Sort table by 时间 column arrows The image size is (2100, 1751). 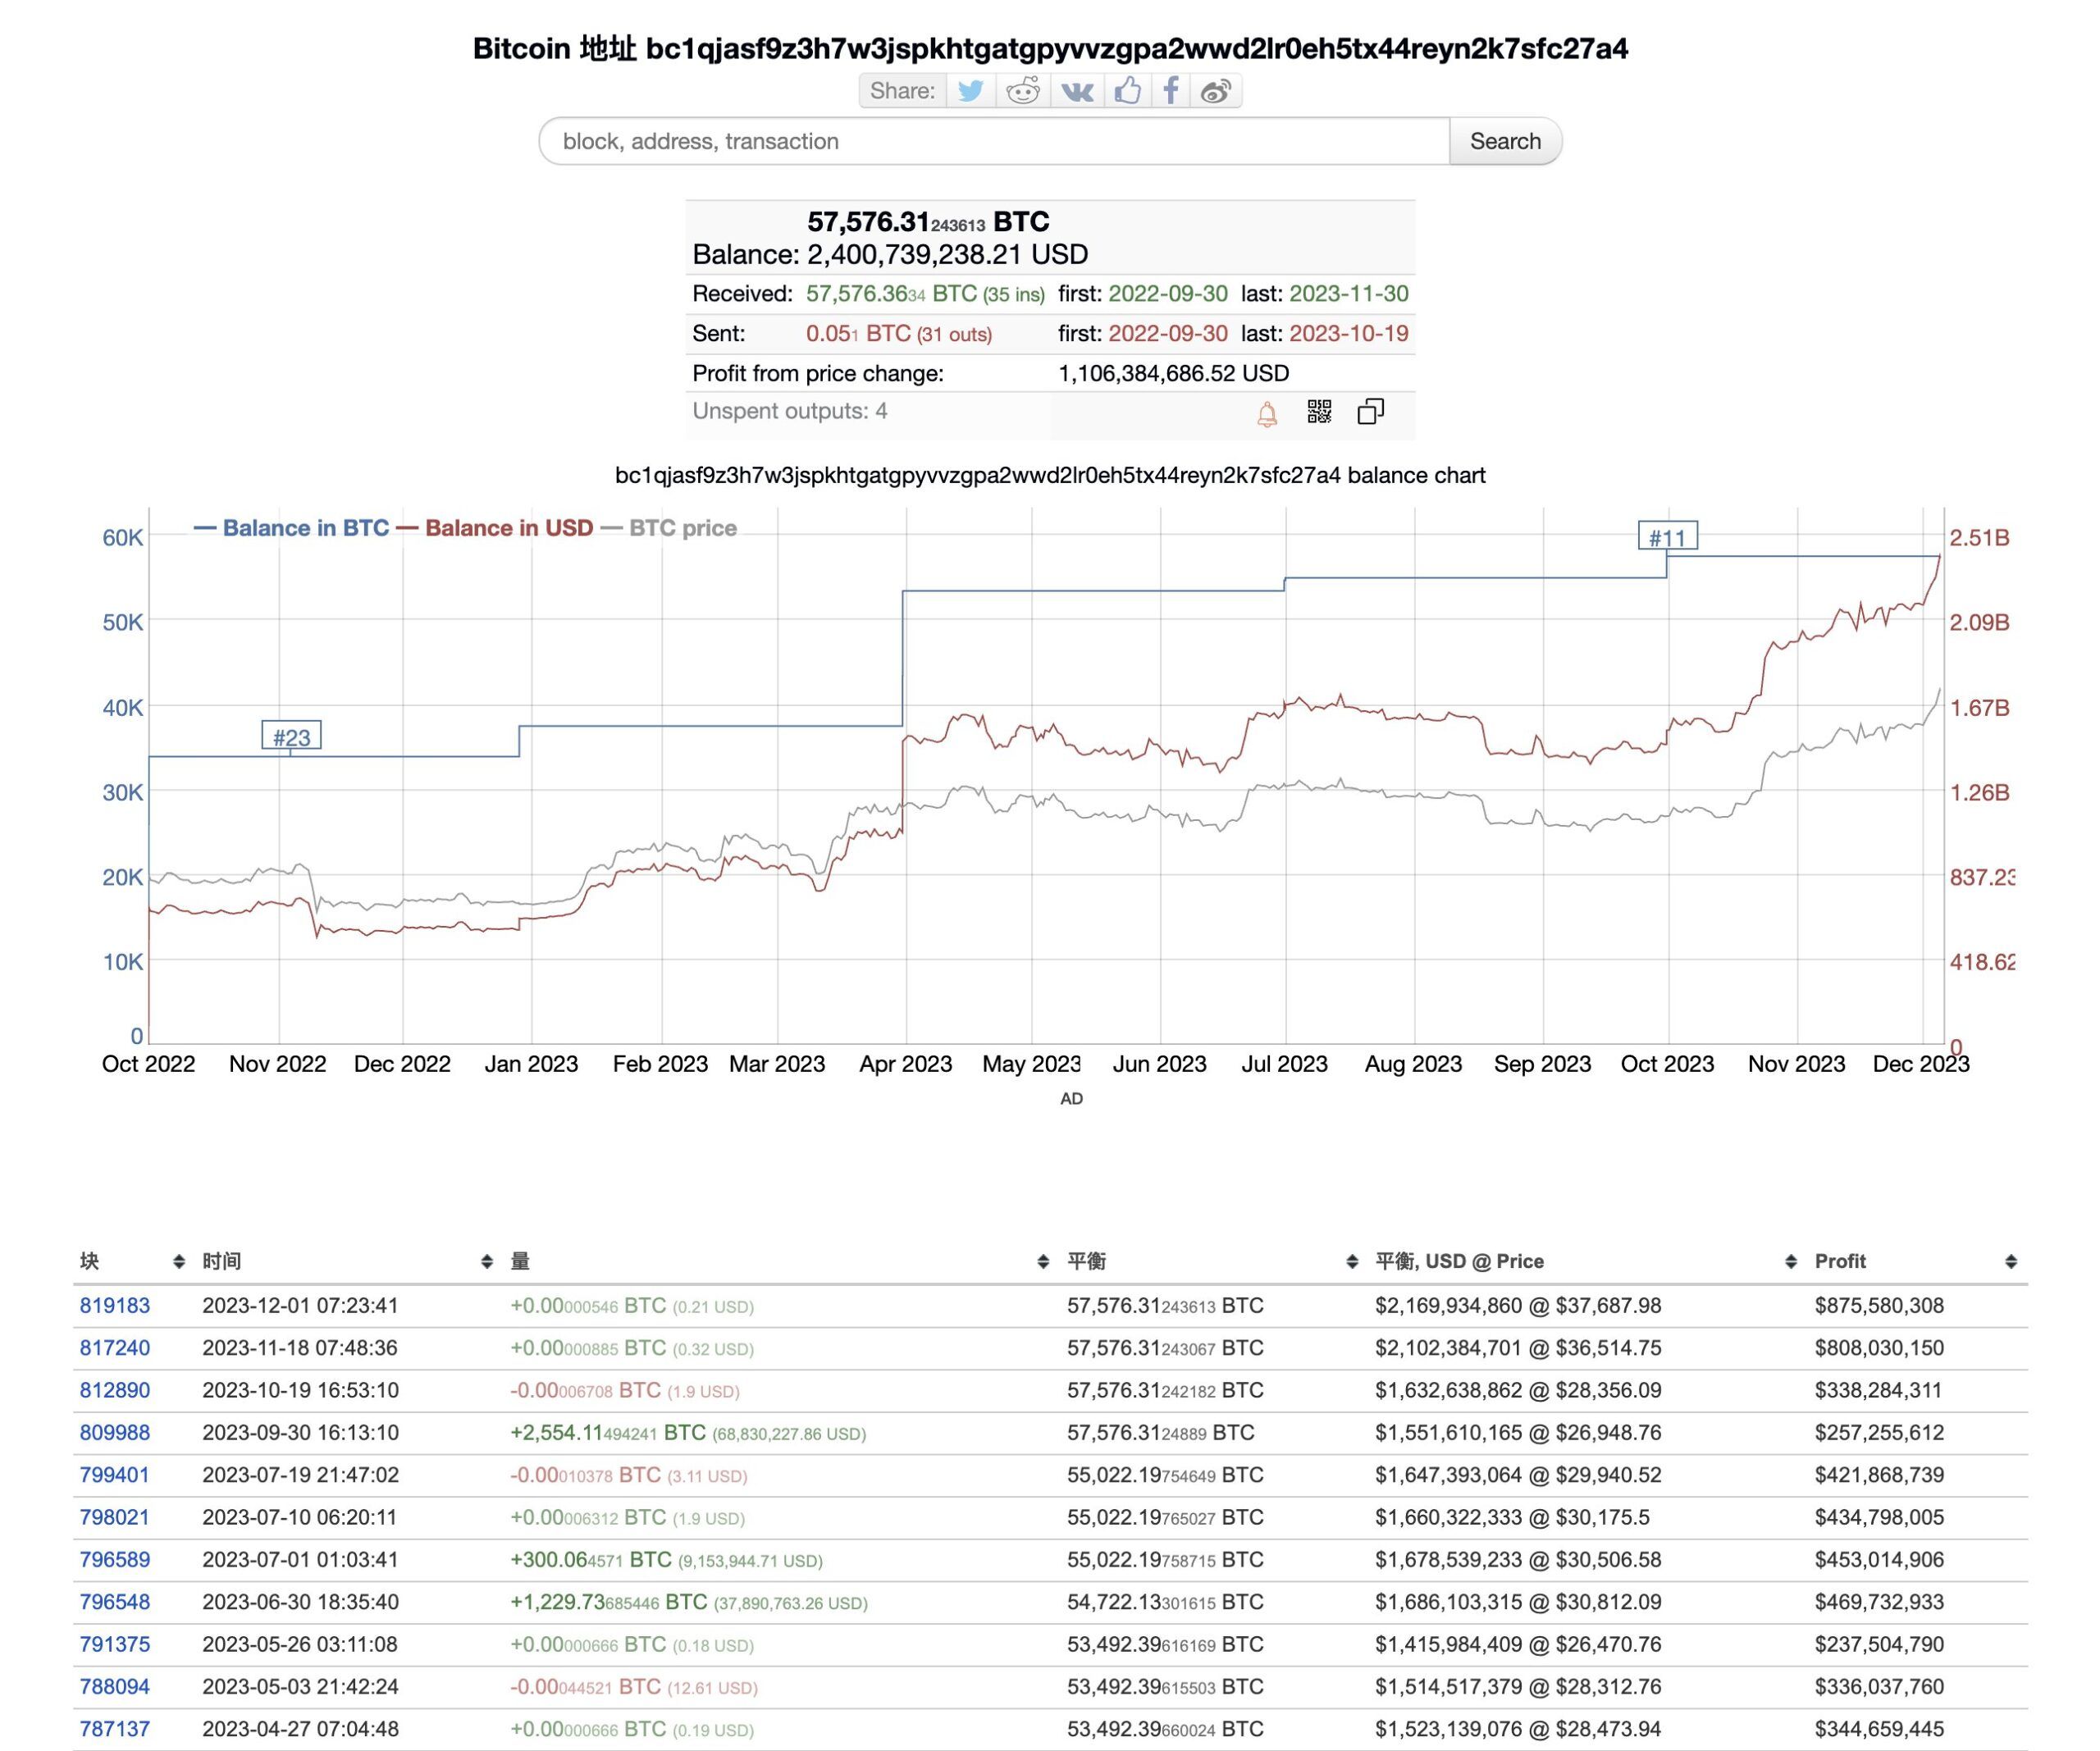486,1261
